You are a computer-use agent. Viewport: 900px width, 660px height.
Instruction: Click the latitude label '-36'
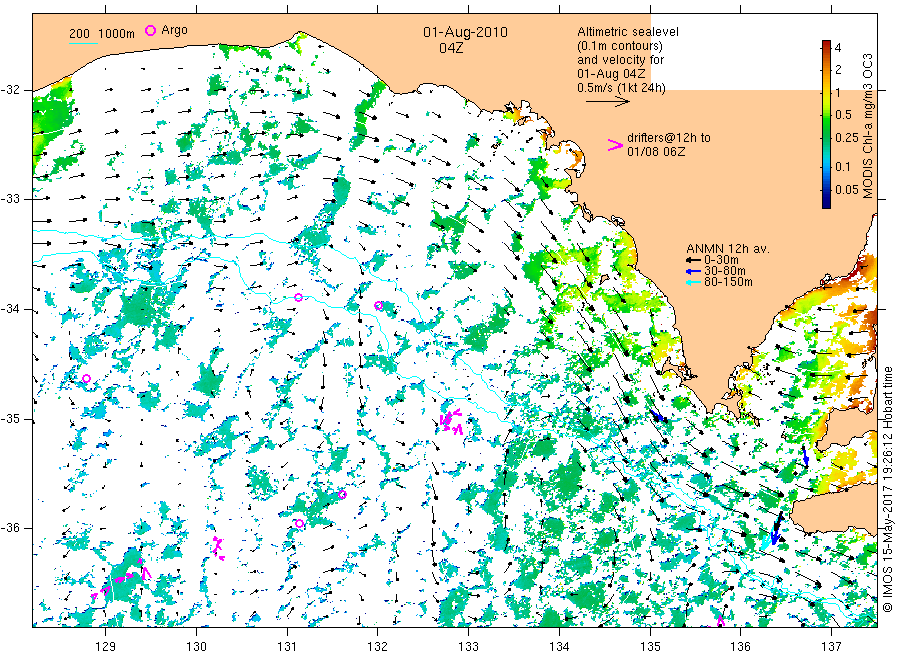[10, 529]
